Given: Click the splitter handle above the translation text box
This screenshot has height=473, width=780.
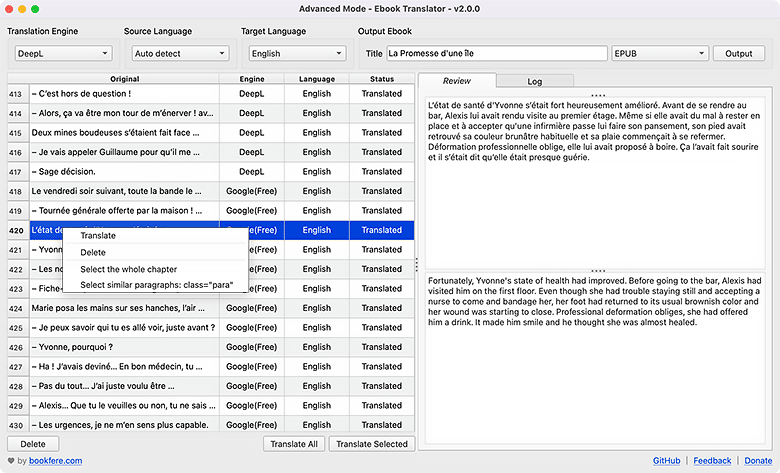Looking at the screenshot, I should click(x=598, y=271).
